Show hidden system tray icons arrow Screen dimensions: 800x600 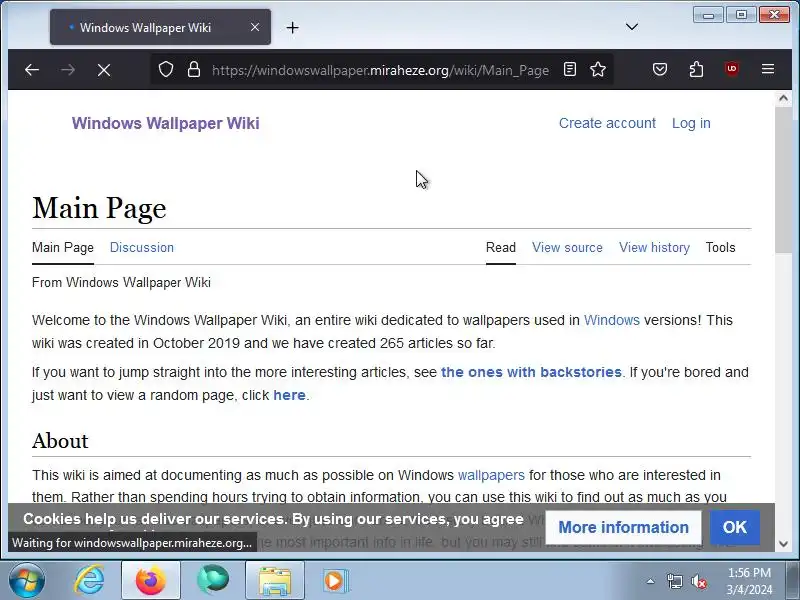651,581
